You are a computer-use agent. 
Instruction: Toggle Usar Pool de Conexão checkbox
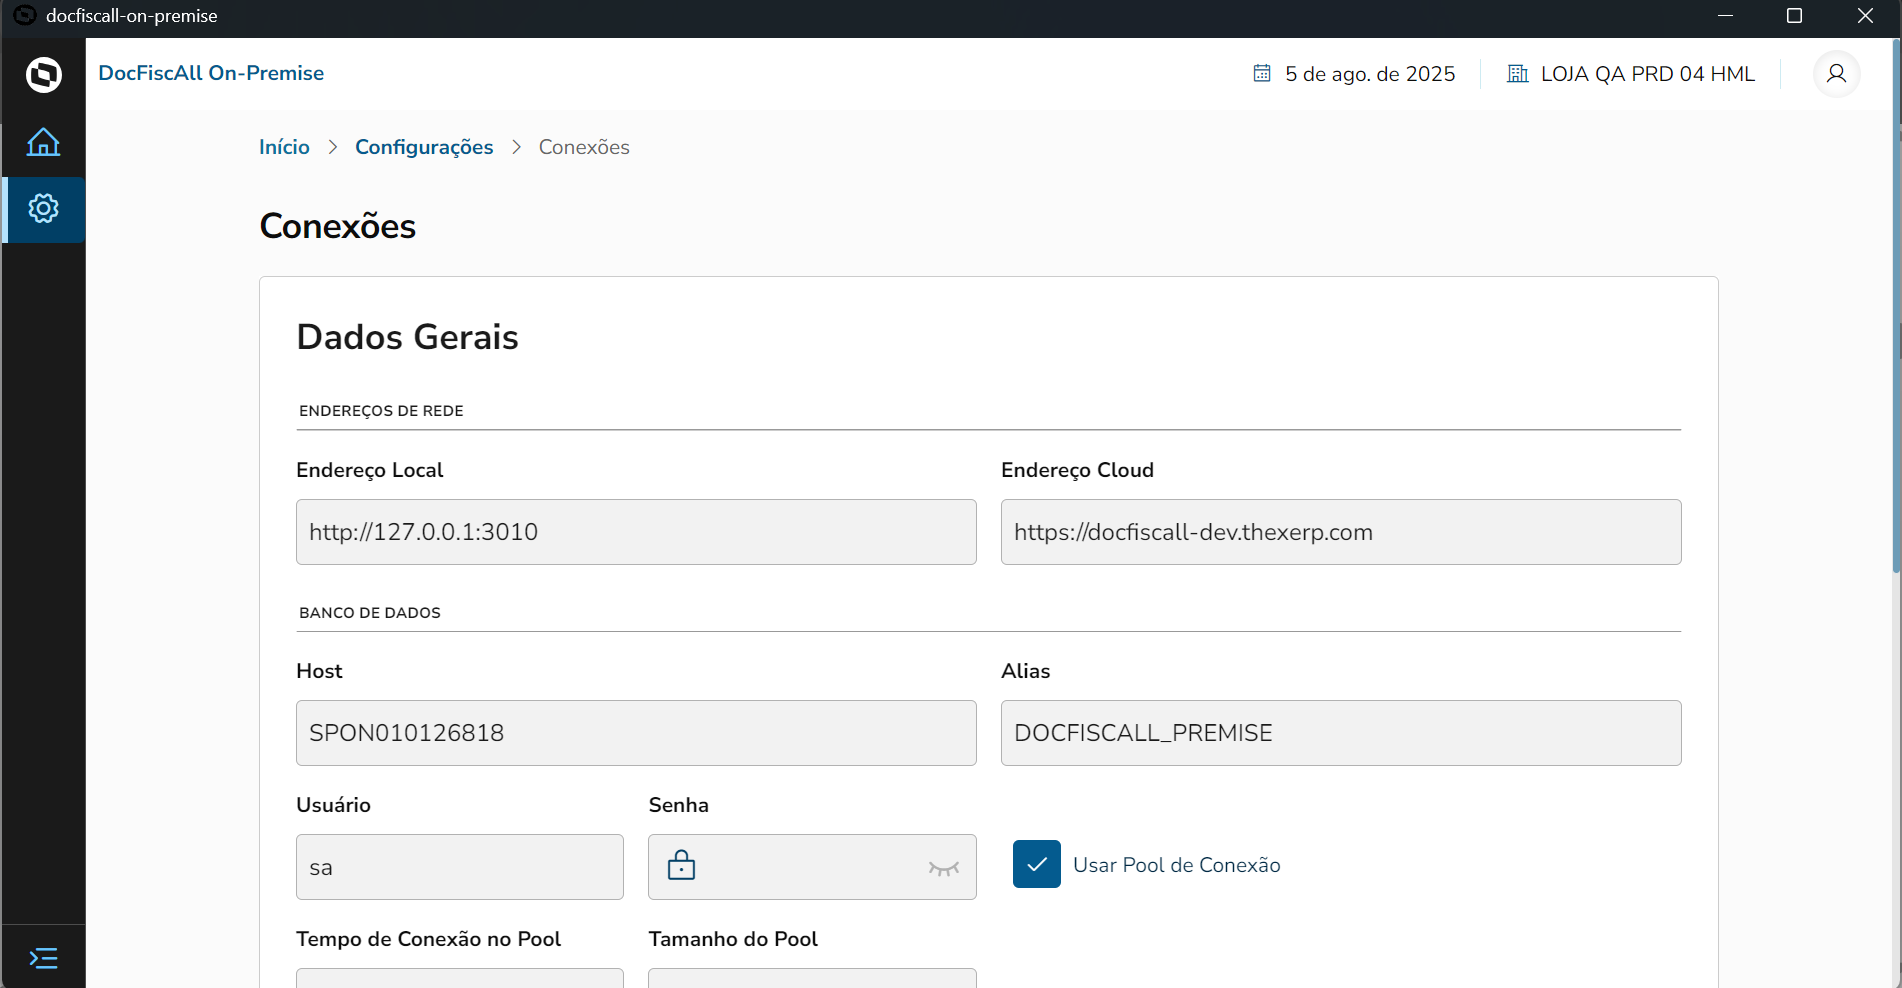[1036, 865]
